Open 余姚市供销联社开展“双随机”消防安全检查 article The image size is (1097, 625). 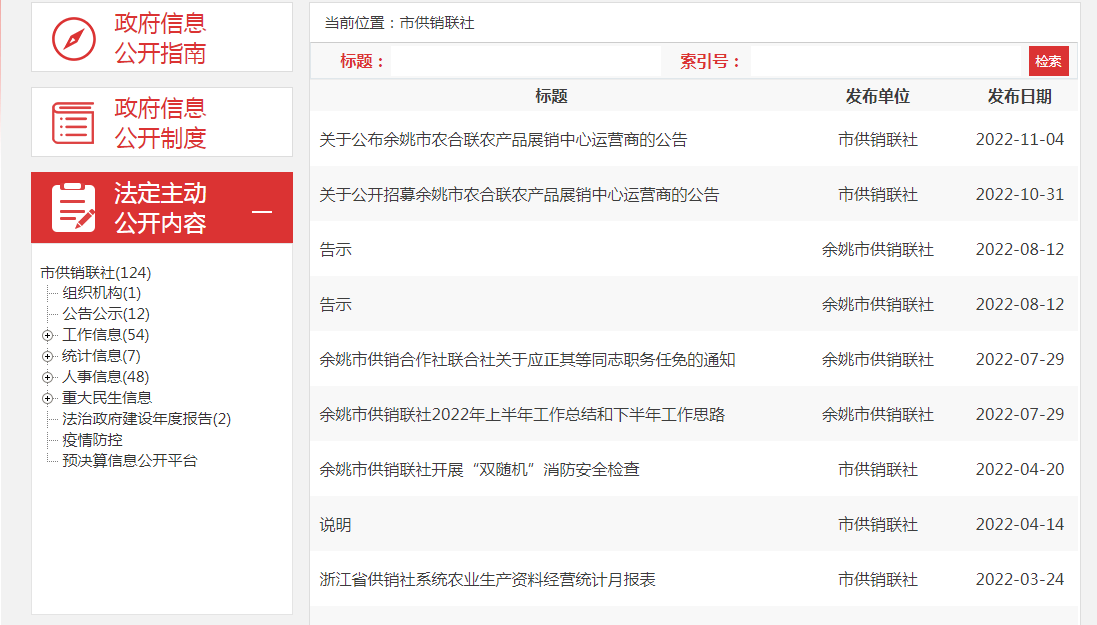pos(479,470)
